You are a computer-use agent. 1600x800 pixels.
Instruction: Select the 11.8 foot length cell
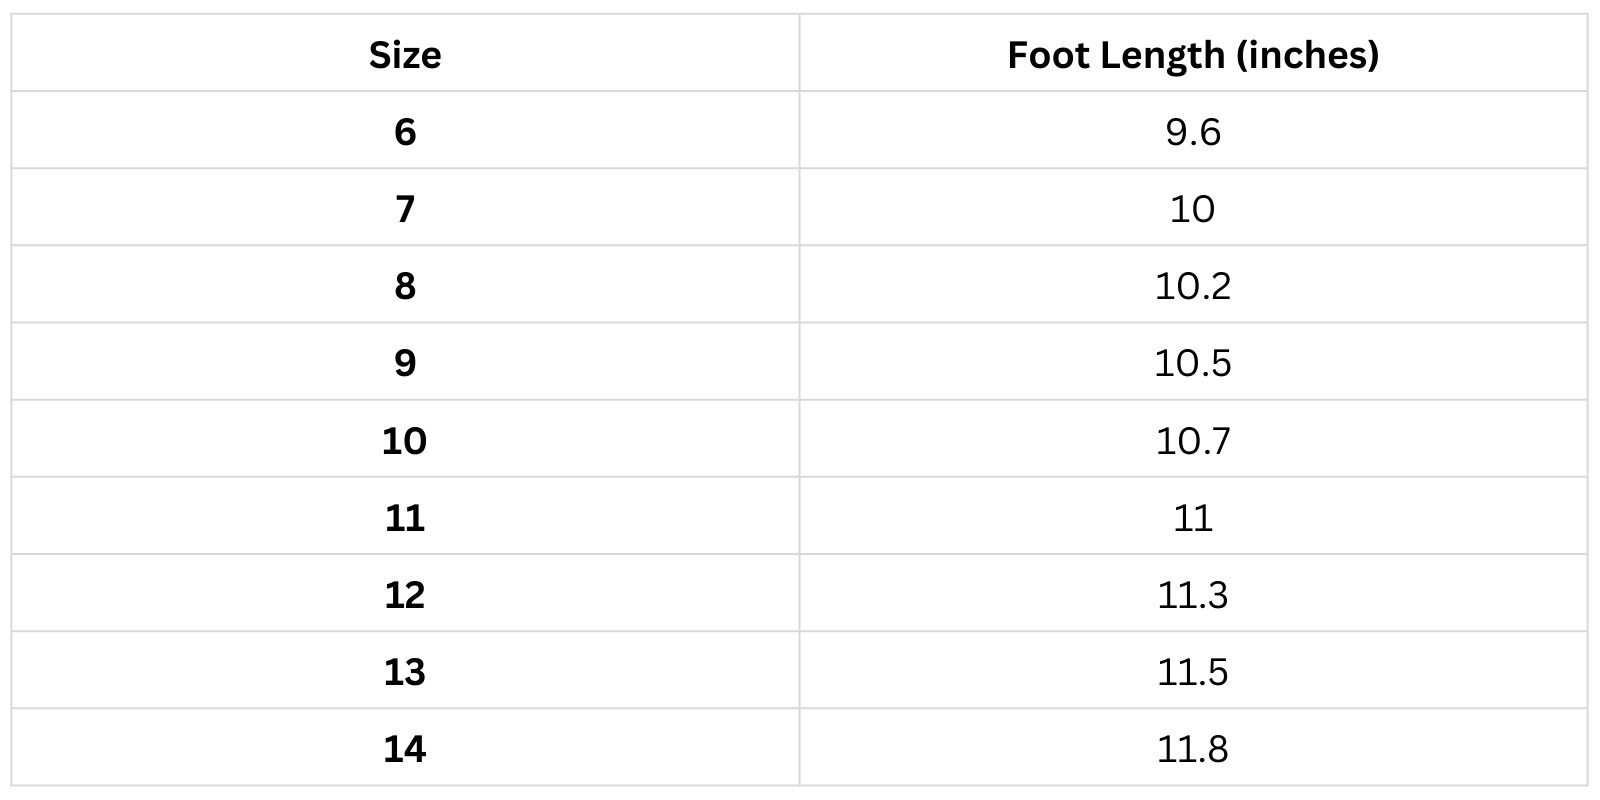pyautogui.click(x=1193, y=749)
